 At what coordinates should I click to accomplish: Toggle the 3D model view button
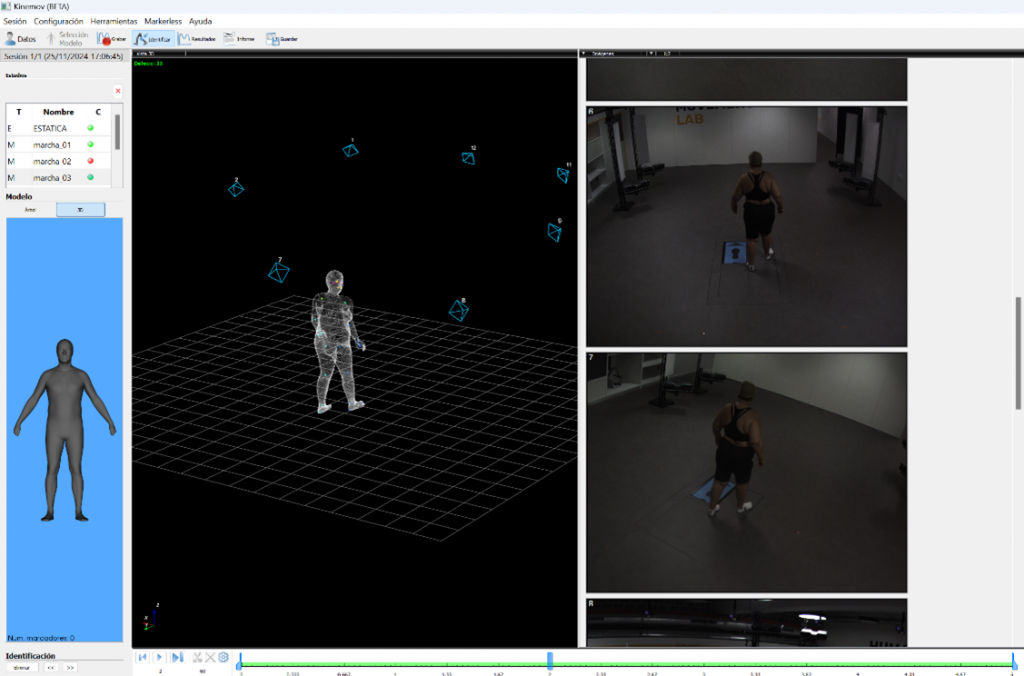coord(80,210)
